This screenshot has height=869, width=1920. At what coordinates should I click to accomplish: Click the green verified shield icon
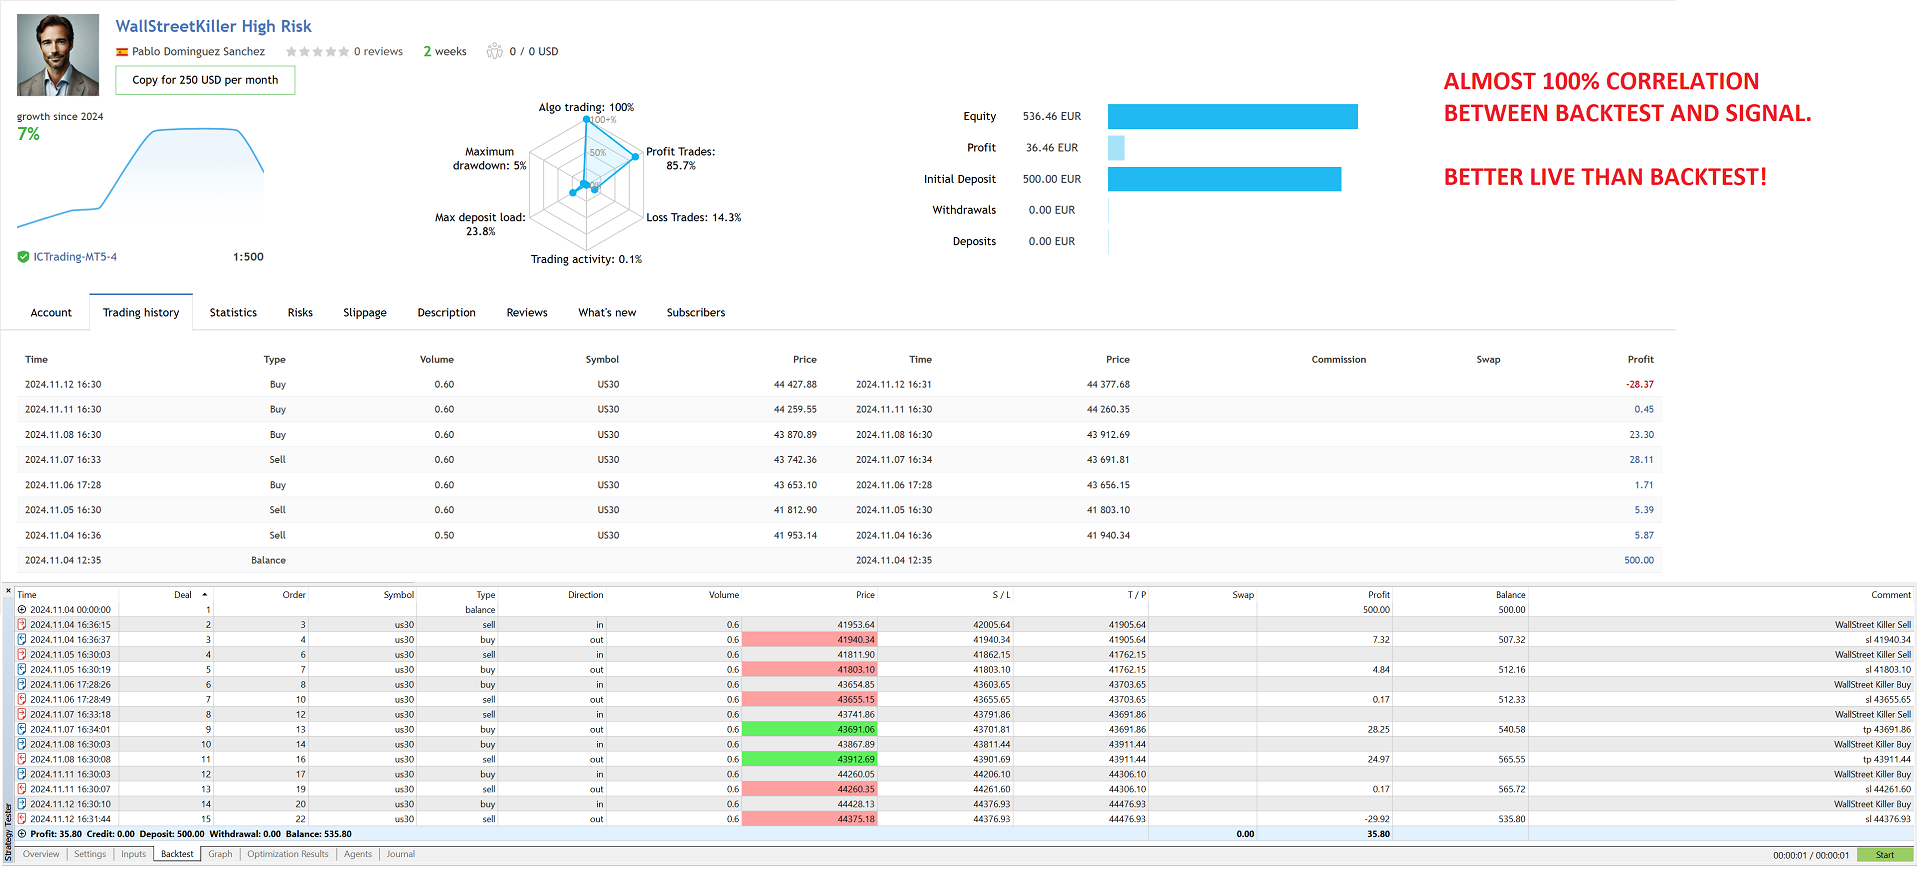[23, 257]
